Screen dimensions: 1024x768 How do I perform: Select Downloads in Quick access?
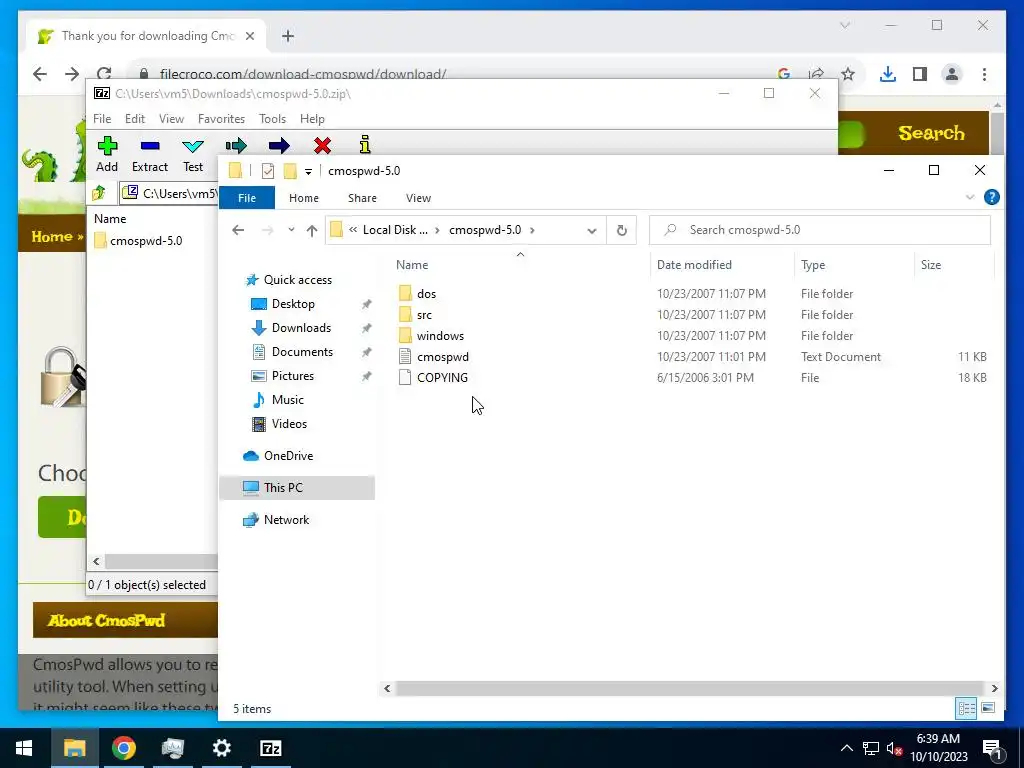click(301, 328)
